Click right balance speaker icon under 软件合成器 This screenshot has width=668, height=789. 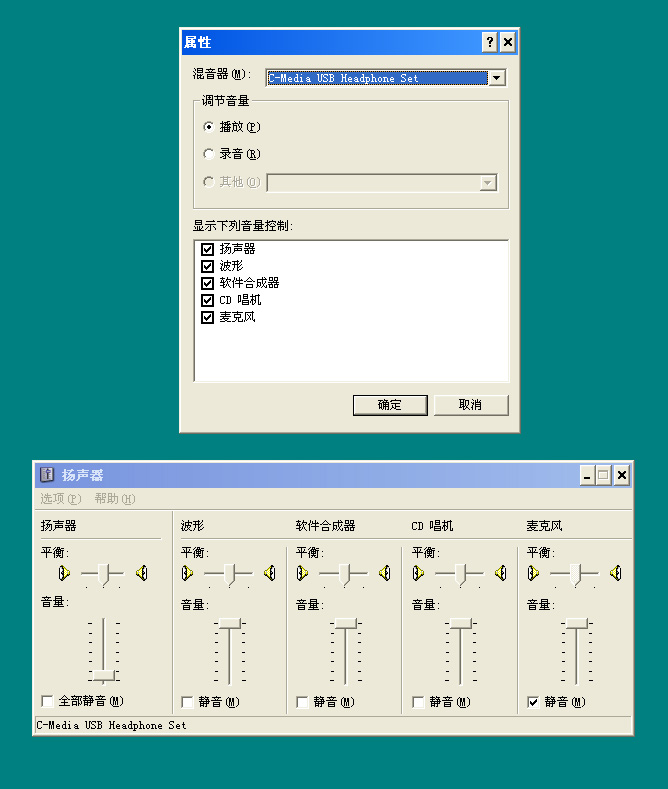[384, 573]
